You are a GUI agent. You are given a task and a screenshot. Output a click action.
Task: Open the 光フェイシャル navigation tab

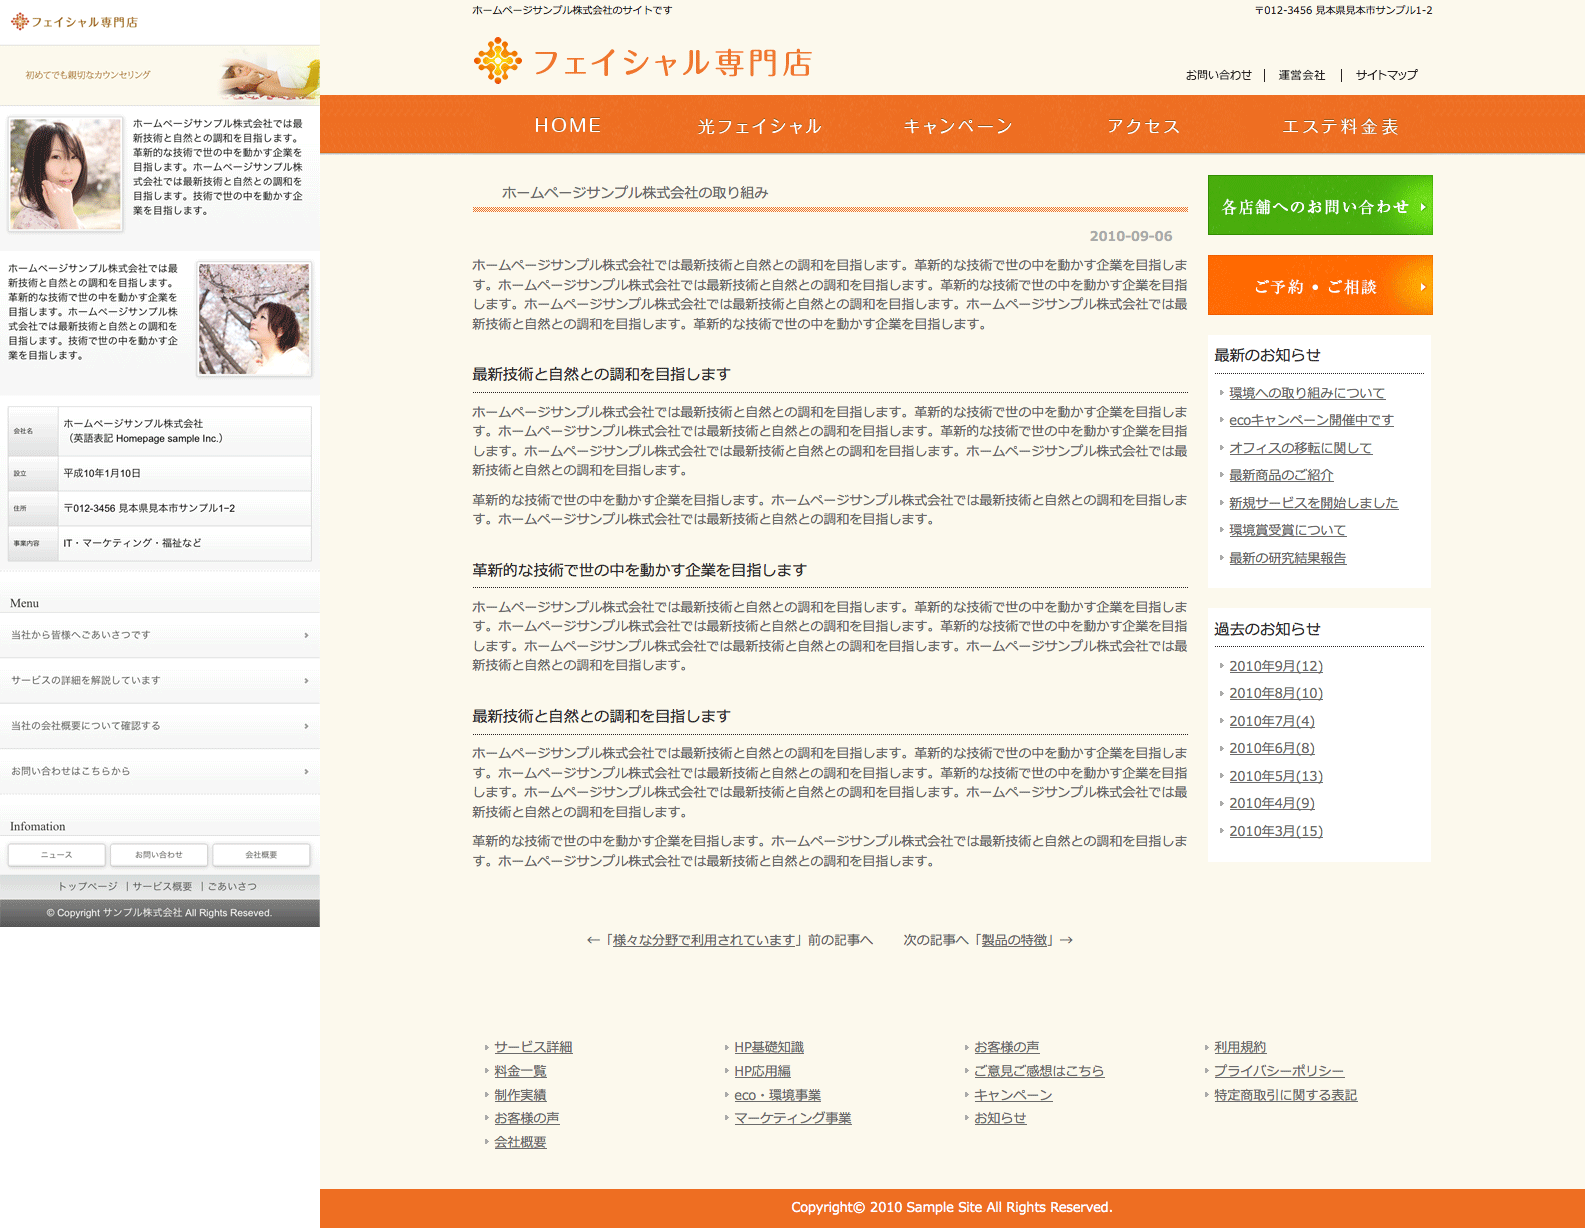click(x=759, y=126)
